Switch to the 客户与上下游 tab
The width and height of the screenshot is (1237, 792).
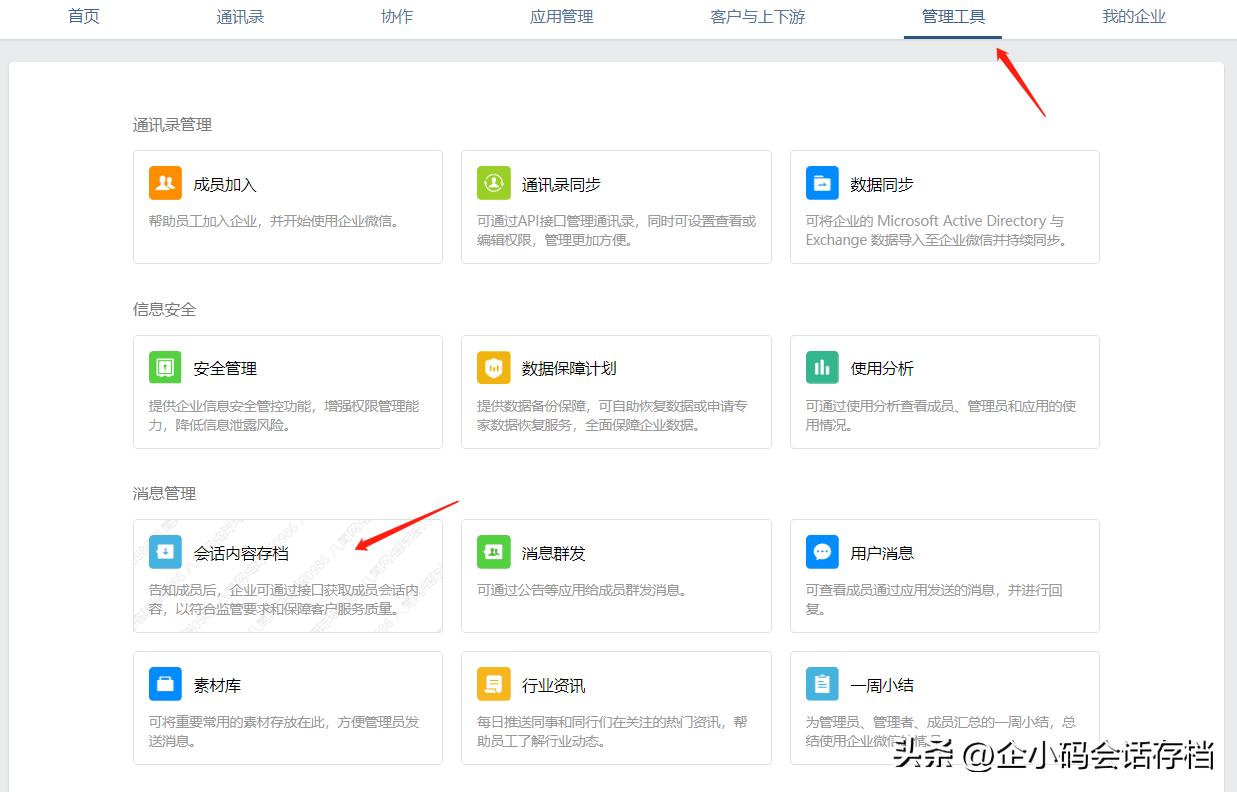click(x=757, y=17)
